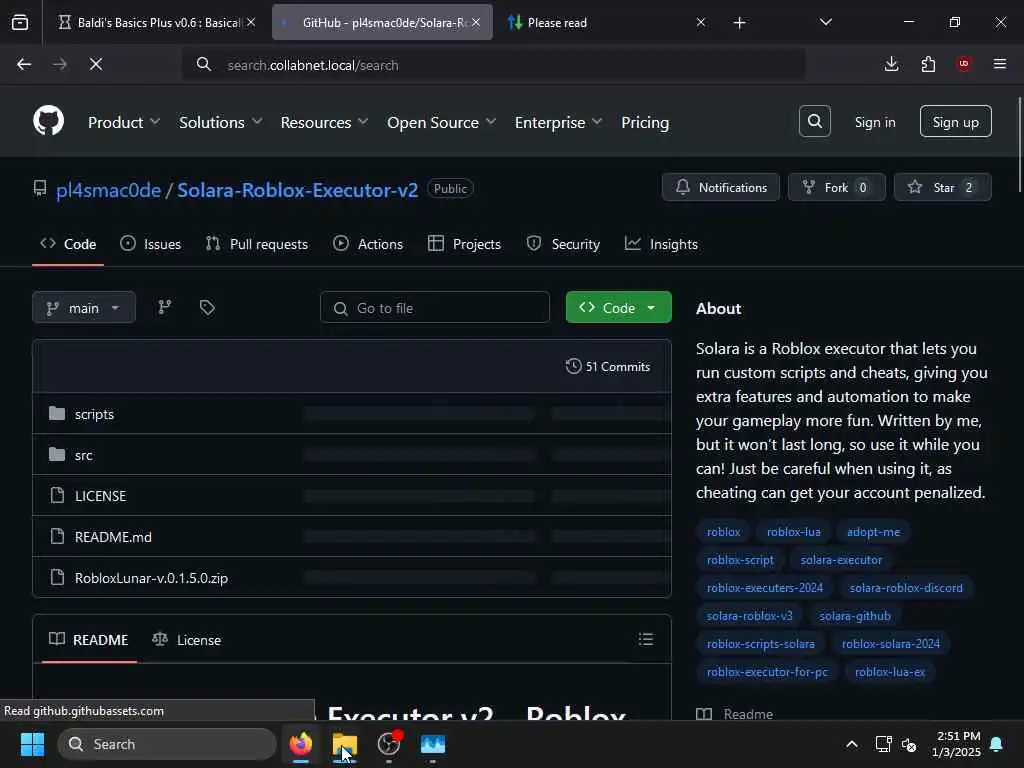
Task: Click the Windows Start button
Action: click(32, 744)
